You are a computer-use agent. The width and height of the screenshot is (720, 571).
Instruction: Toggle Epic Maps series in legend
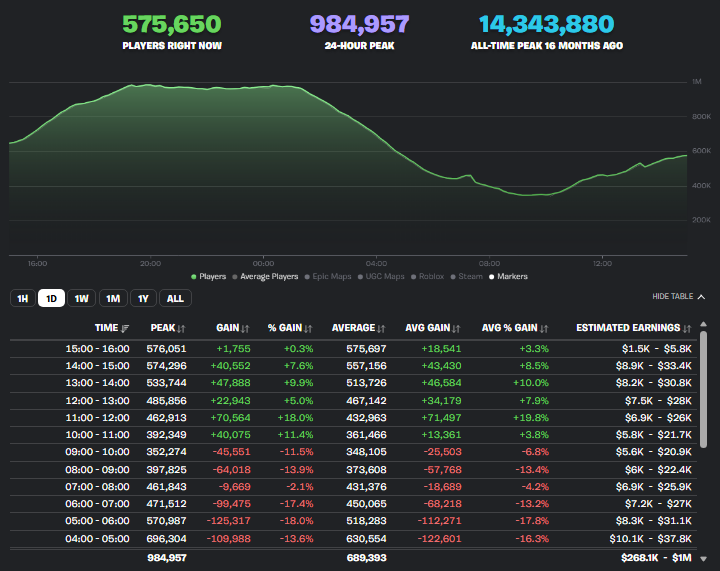coord(328,276)
